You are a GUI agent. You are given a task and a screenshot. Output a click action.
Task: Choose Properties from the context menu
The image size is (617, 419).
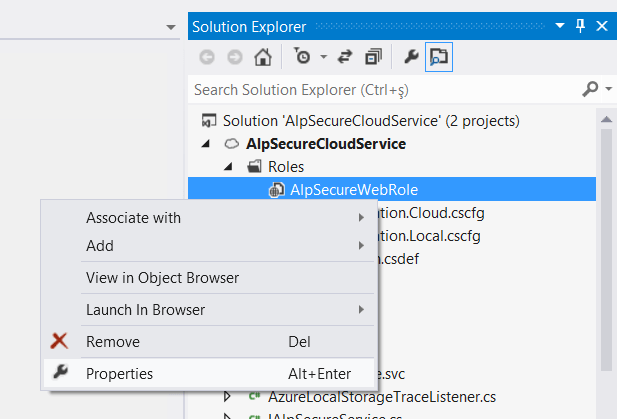tap(119, 373)
